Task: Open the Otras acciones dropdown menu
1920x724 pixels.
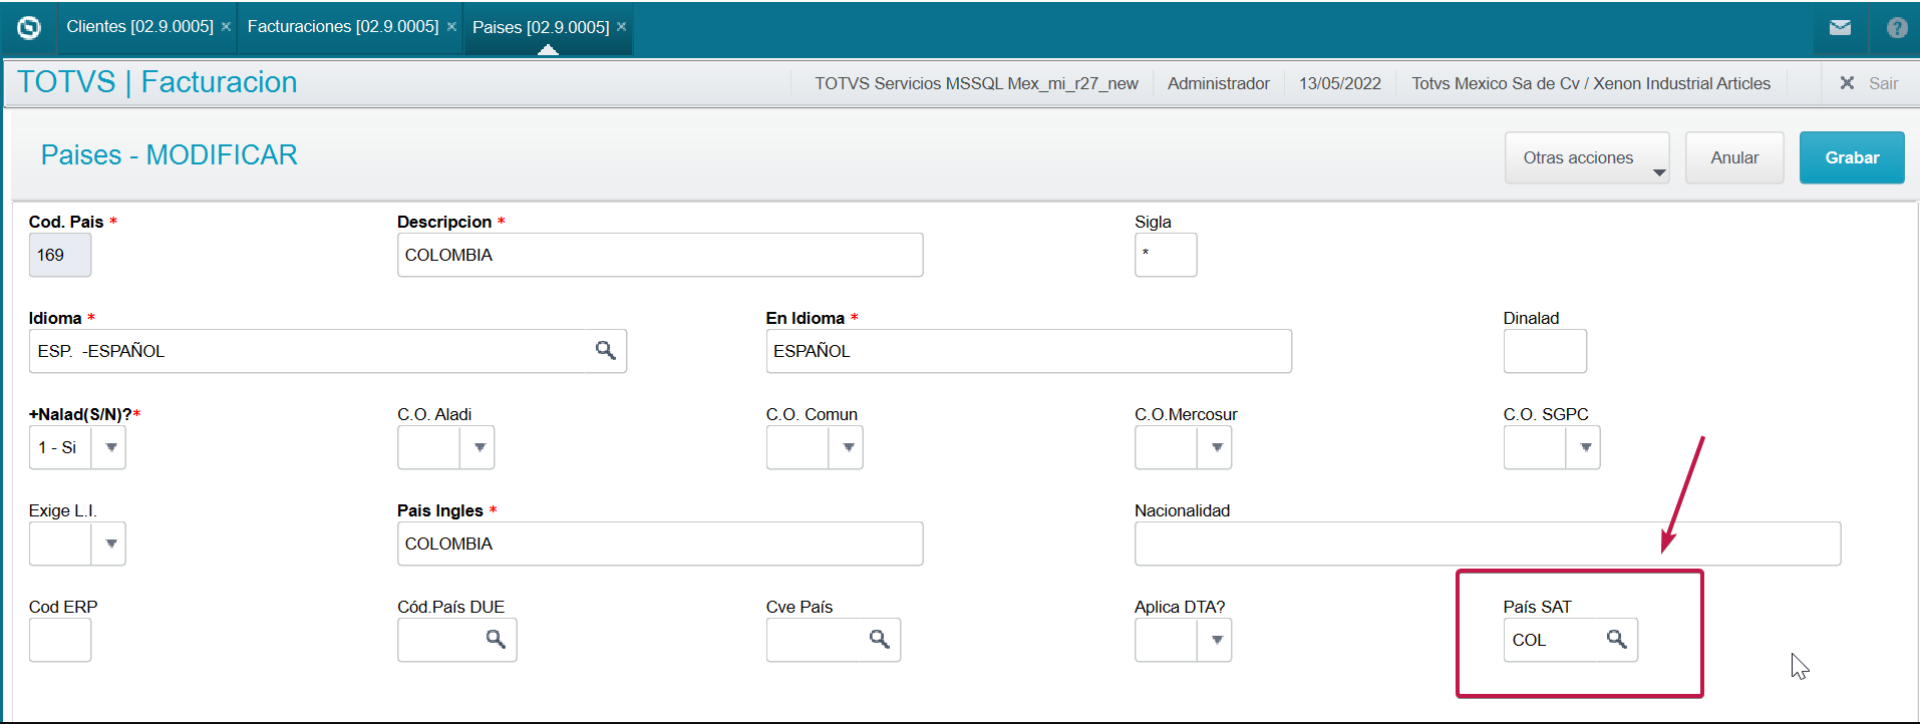Action: (x=1587, y=158)
